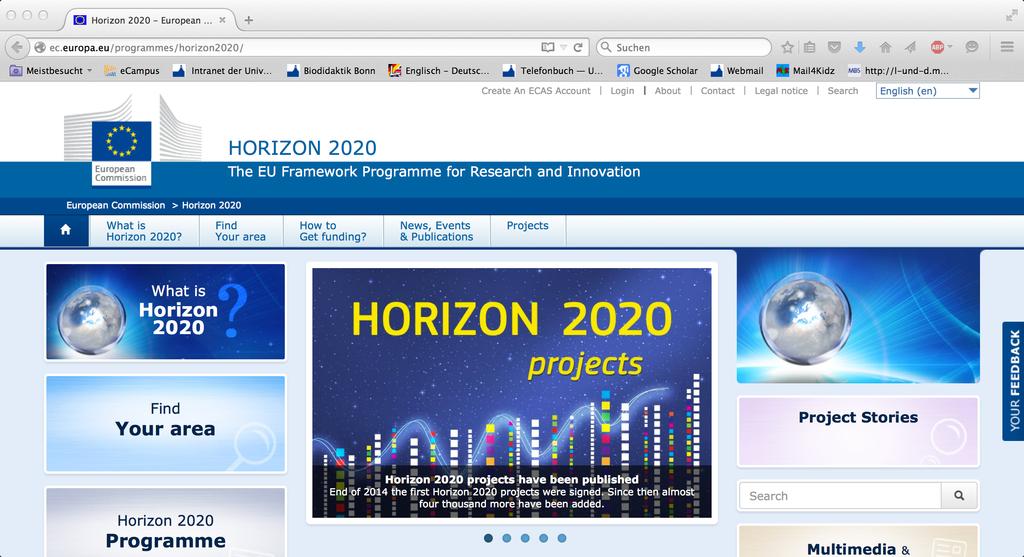1024x557 pixels.
Task: Focus the Suchen browser search box
Action: pyautogui.click(x=684, y=47)
